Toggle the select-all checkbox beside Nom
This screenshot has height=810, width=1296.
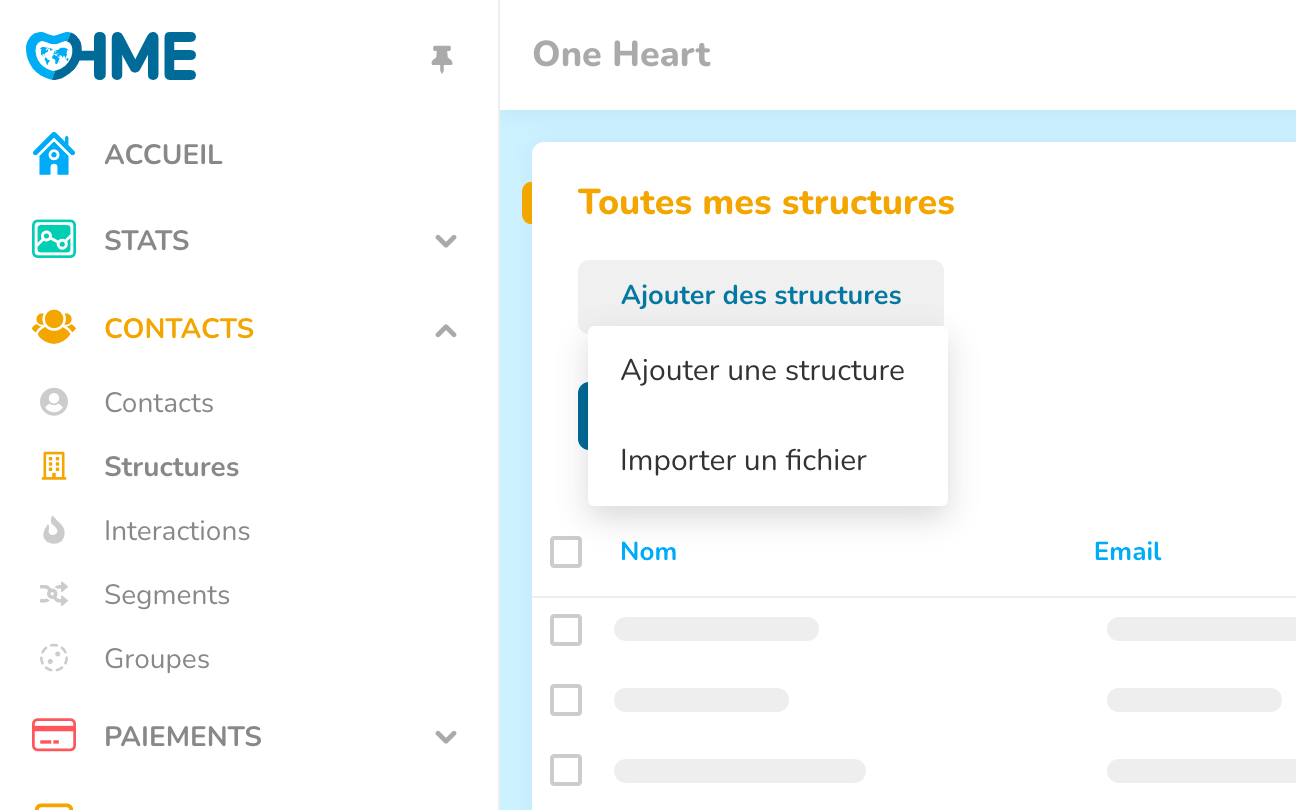[x=566, y=552]
